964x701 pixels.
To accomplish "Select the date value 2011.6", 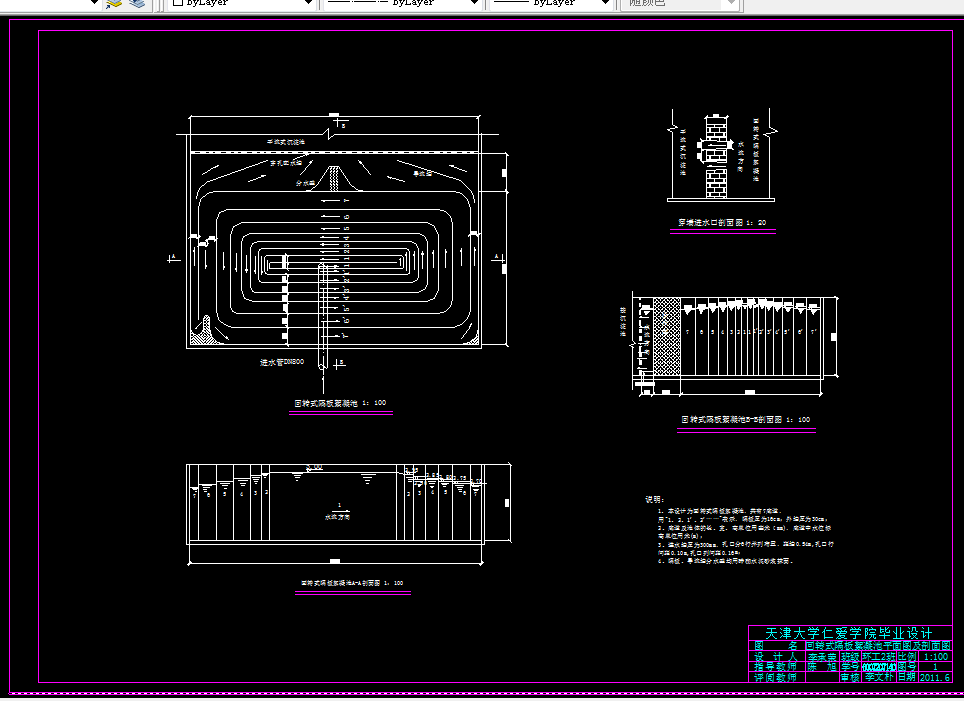I will tap(935, 677).
